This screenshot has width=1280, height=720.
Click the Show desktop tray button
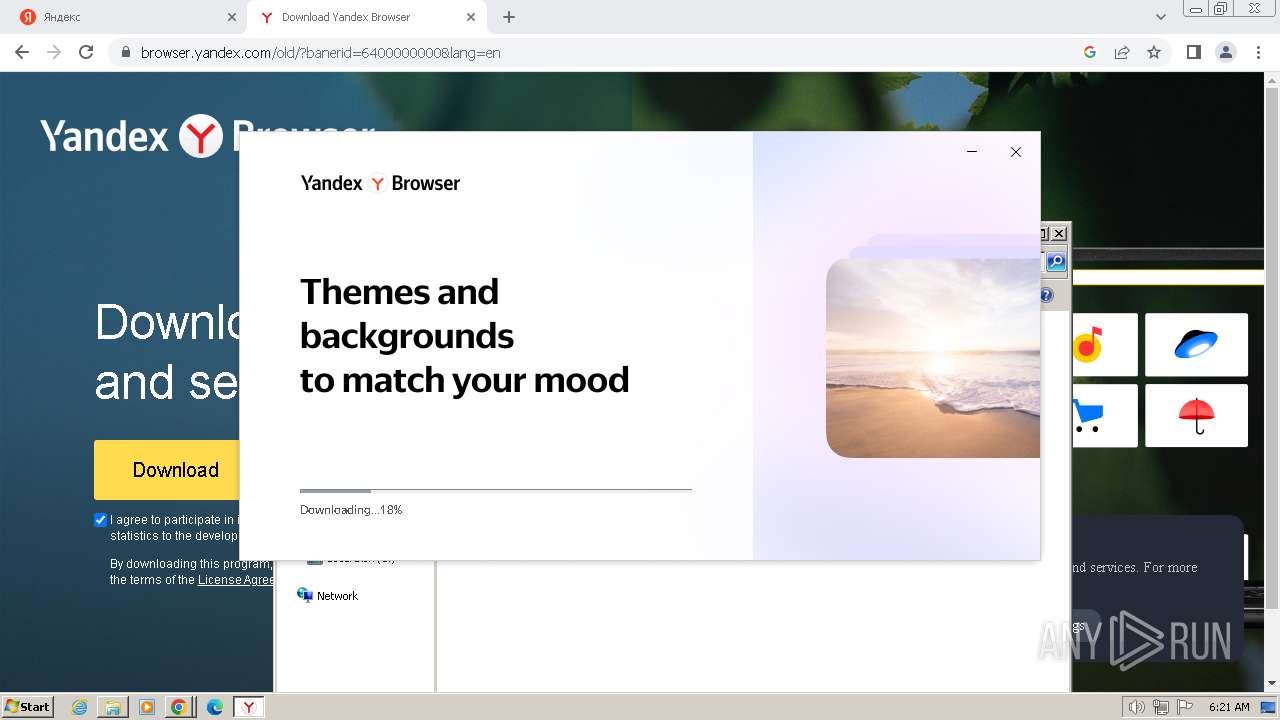[x=1269, y=707]
